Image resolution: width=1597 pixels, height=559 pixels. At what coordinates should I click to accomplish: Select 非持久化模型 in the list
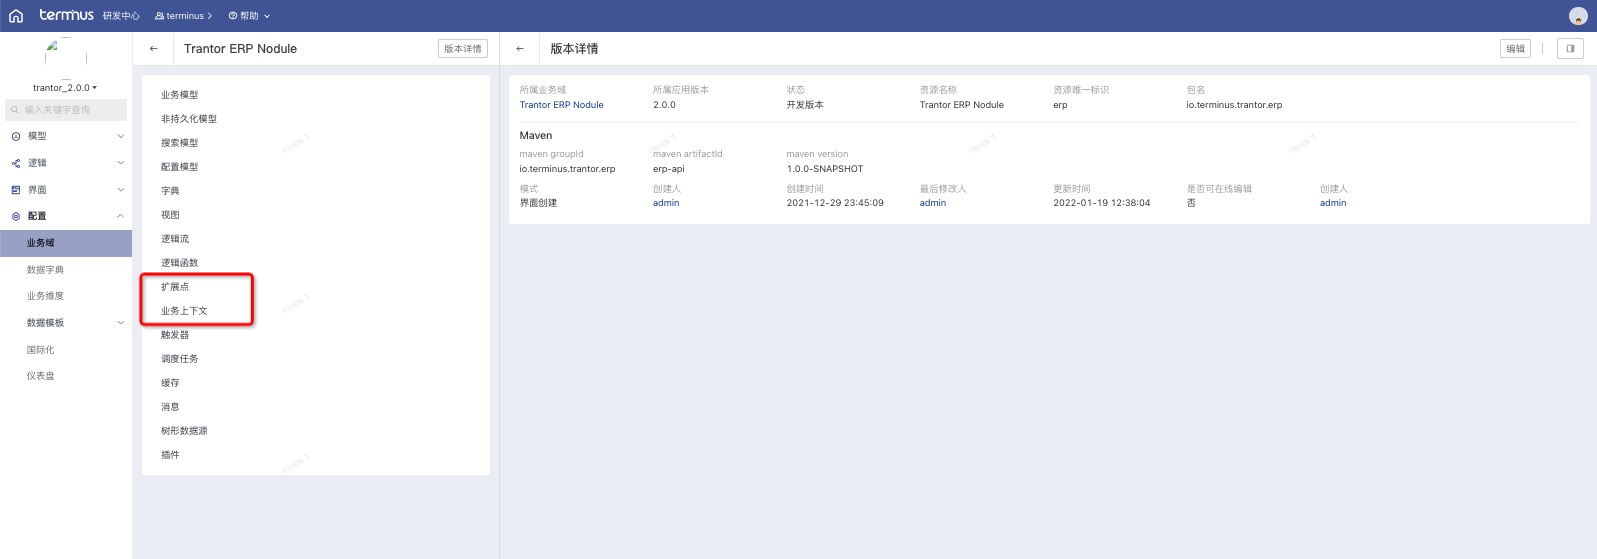tap(189, 119)
